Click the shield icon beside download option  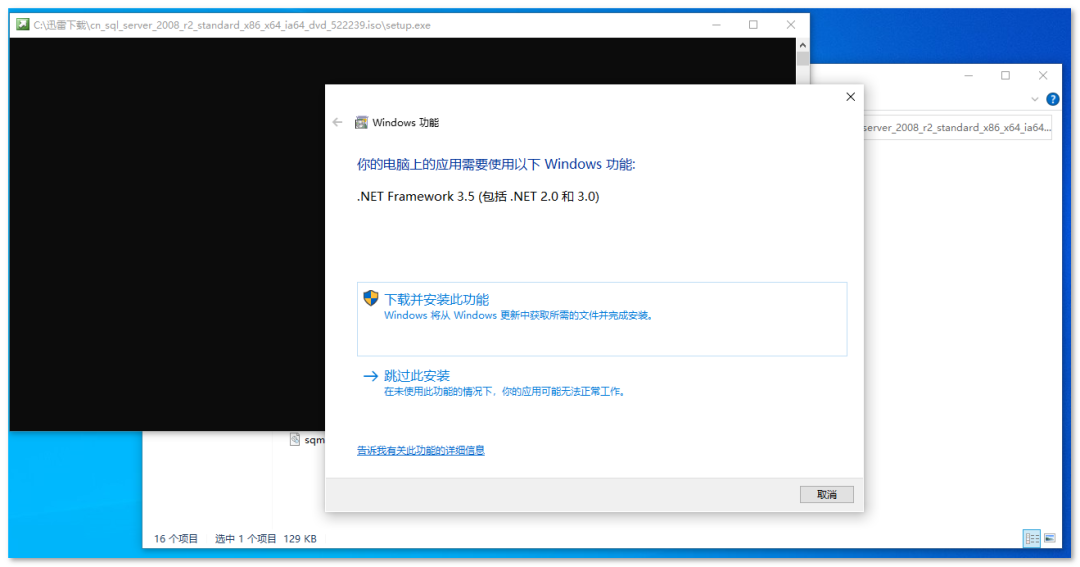tap(371, 298)
